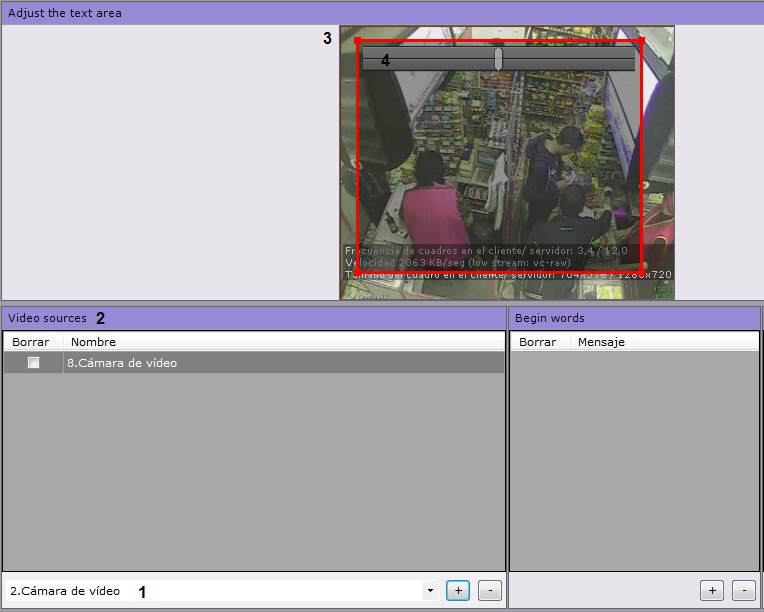Tick the Borrar checkbox for 8.Cámara de vídeo
Screen dimensions: 764x612
(x=33, y=363)
